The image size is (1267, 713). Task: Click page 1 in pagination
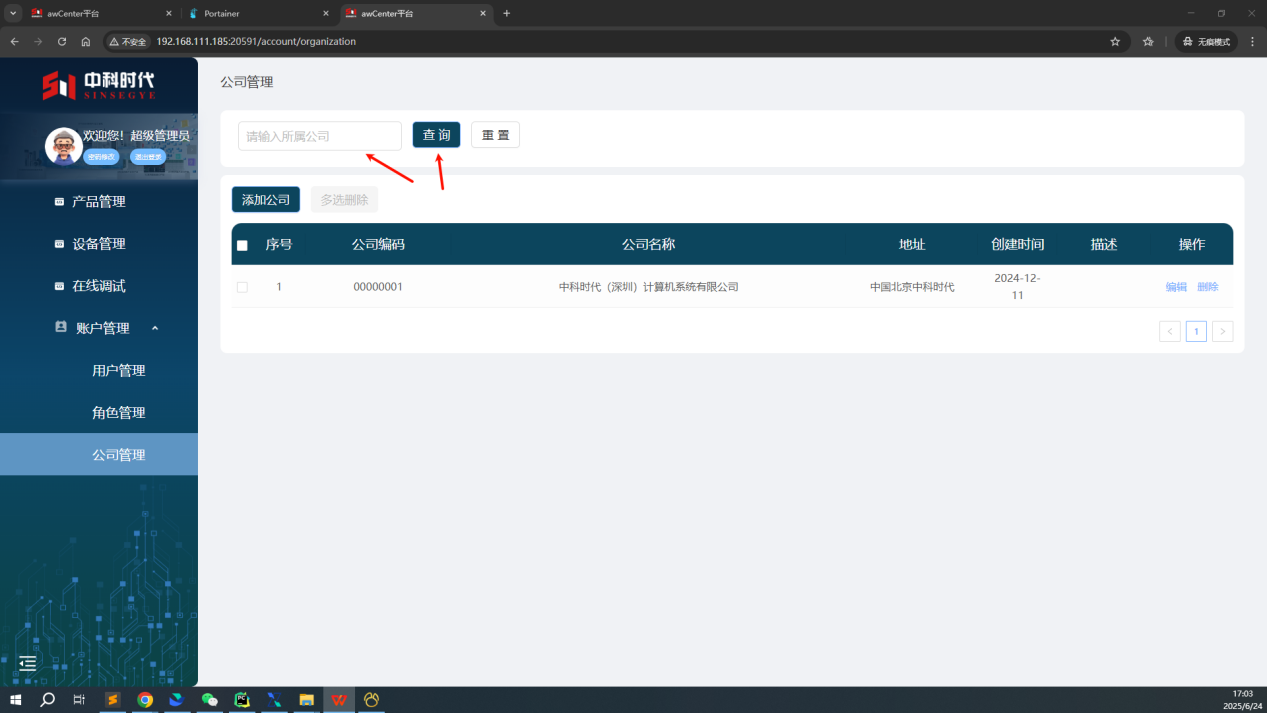click(x=1196, y=331)
